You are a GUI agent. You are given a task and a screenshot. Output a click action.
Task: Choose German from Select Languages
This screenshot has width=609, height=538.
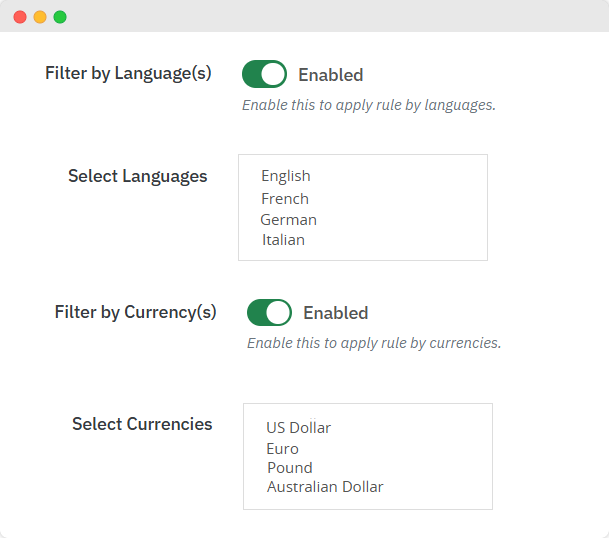pos(288,220)
